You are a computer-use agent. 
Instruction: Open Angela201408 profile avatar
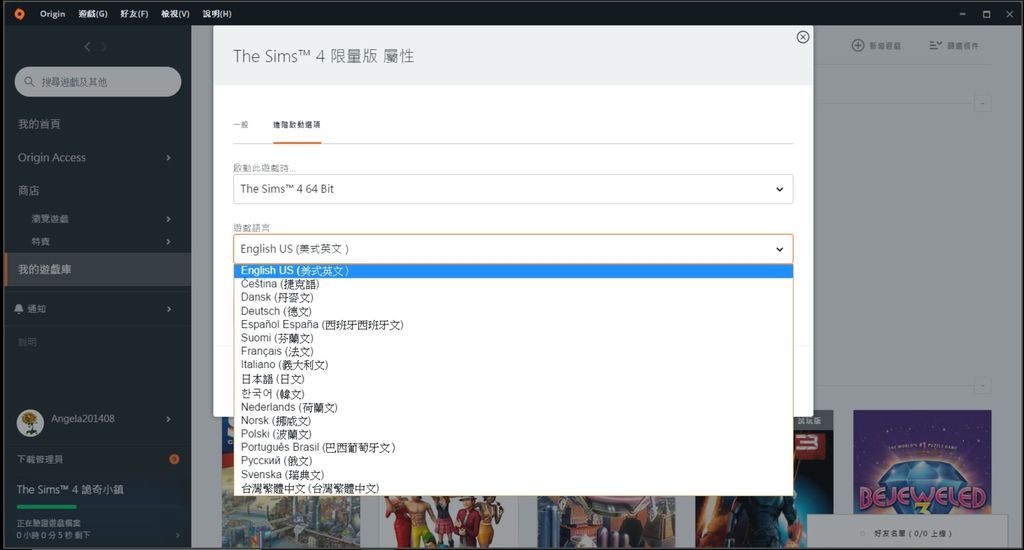click(x=30, y=423)
